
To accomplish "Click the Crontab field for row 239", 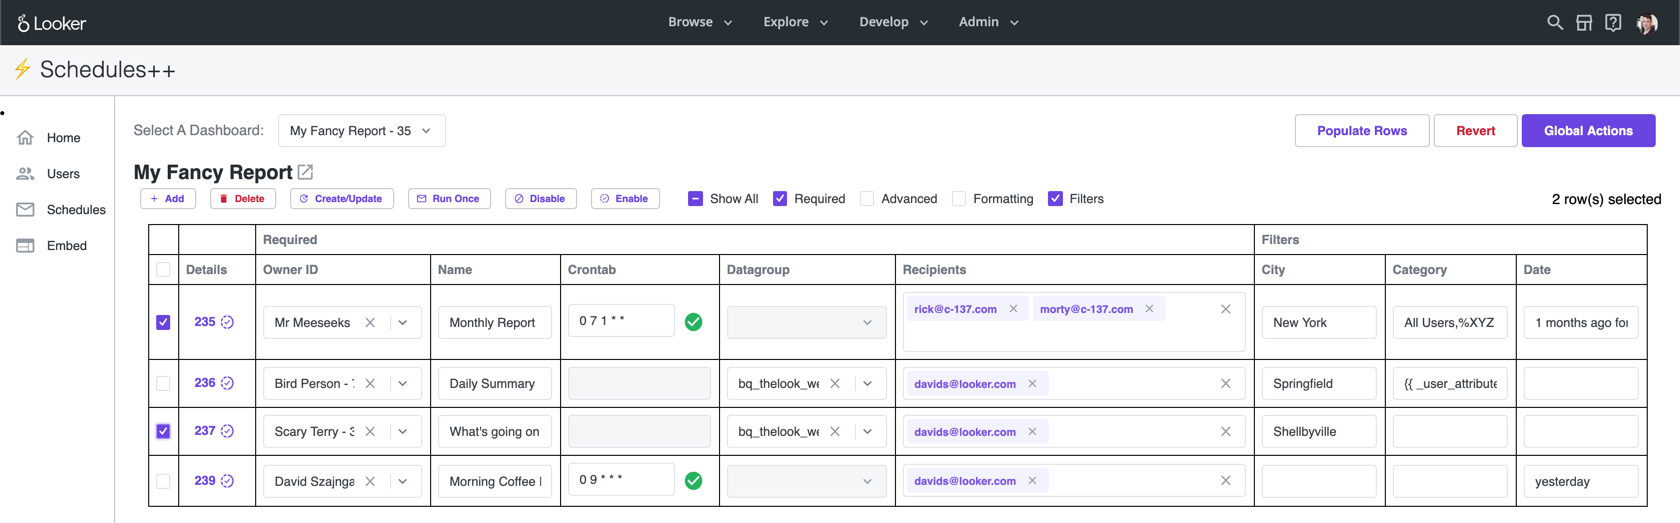I will [x=620, y=480].
